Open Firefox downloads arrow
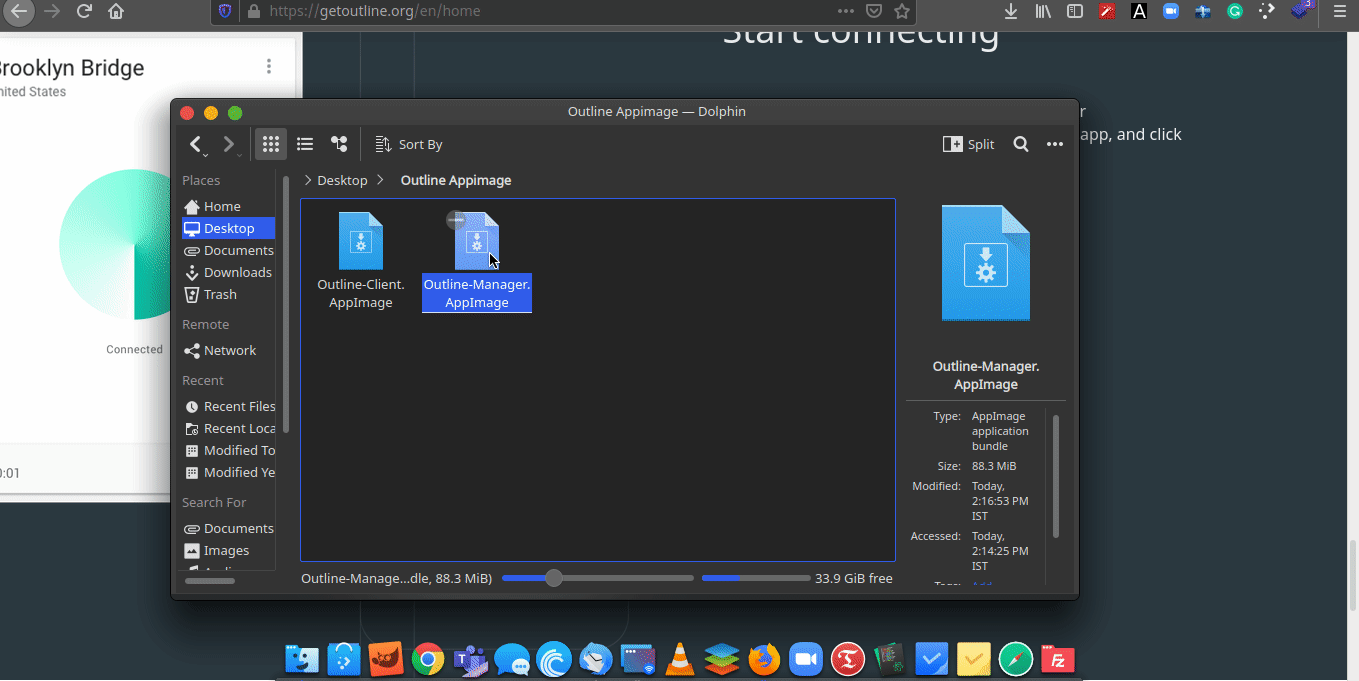1359x681 pixels. [1011, 11]
